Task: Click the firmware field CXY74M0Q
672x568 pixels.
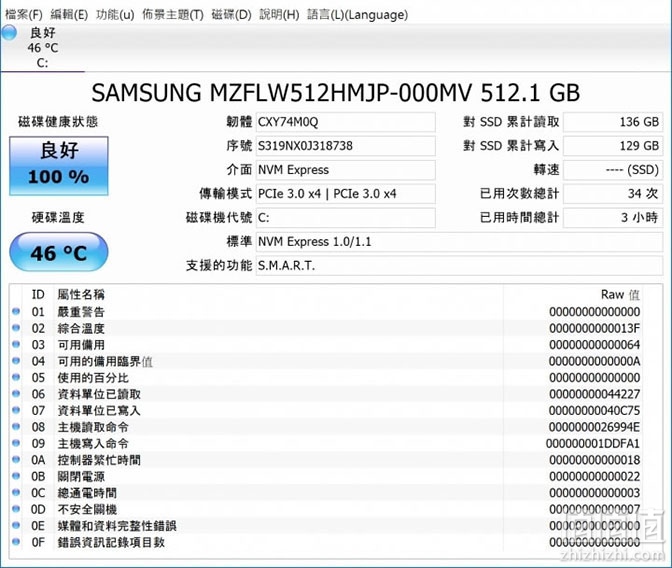Action: click(x=345, y=122)
